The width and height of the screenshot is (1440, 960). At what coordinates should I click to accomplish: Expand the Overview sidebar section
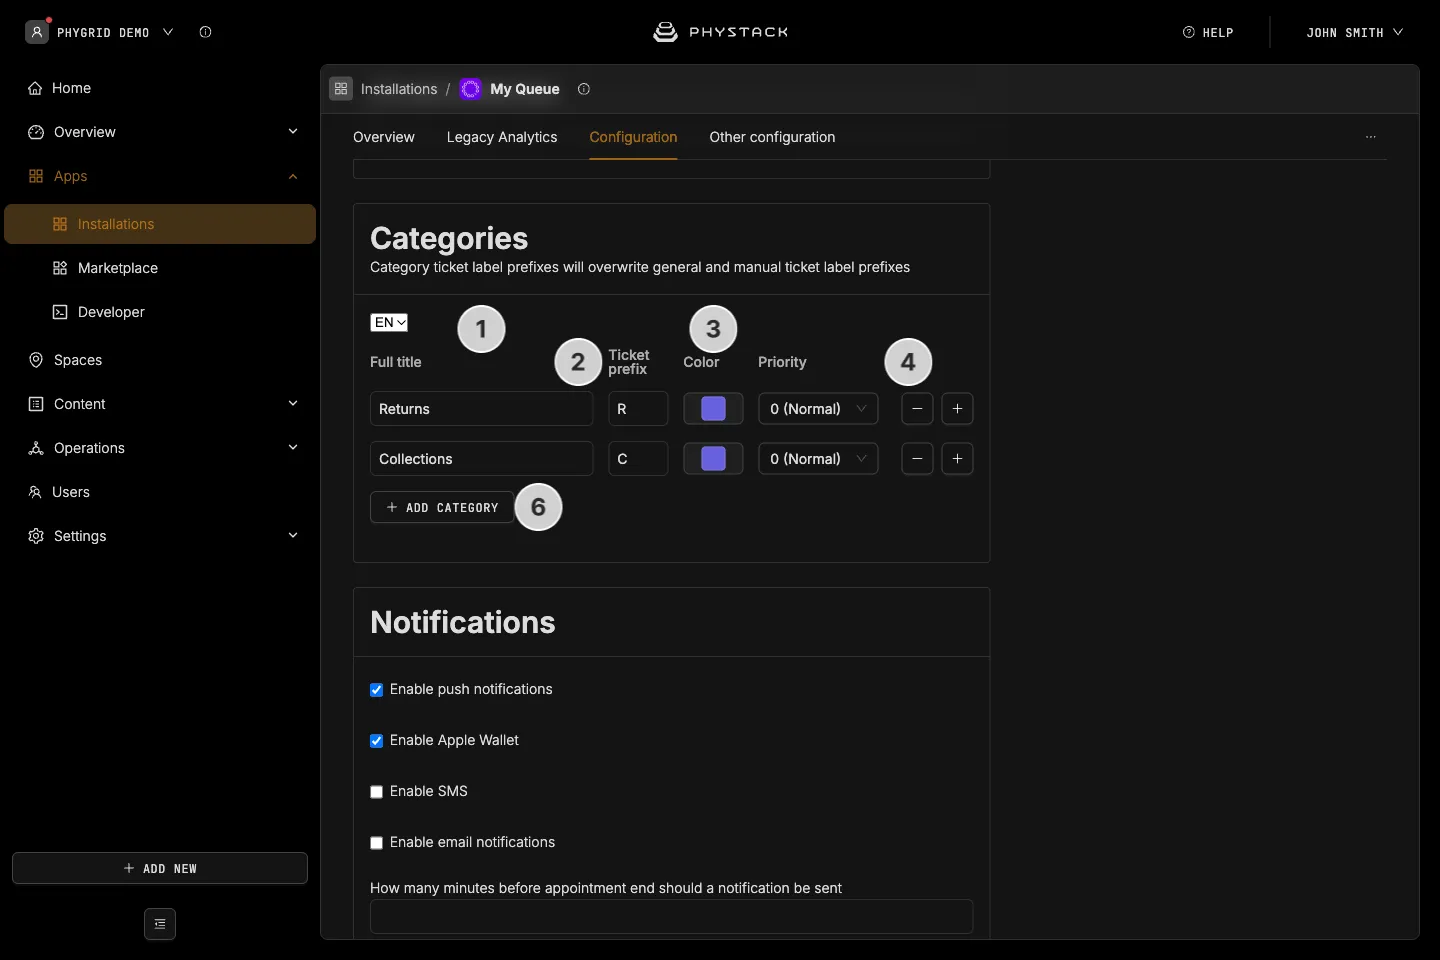pyautogui.click(x=160, y=132)
